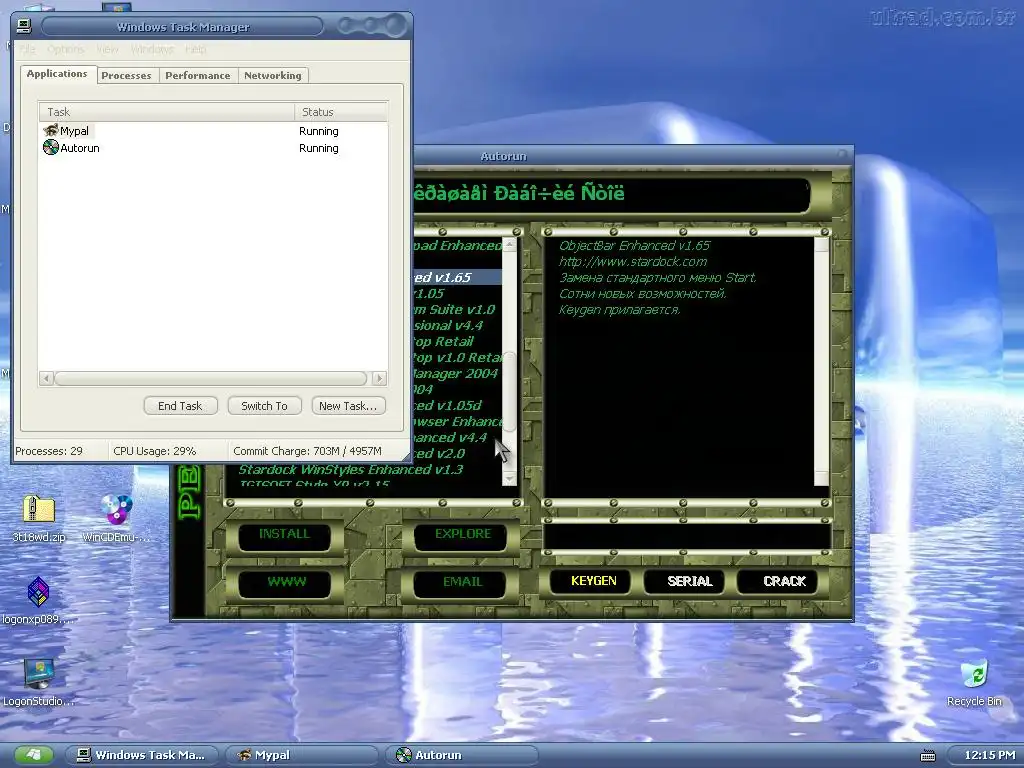Click the EXPLORE button in Autorun

462,537
